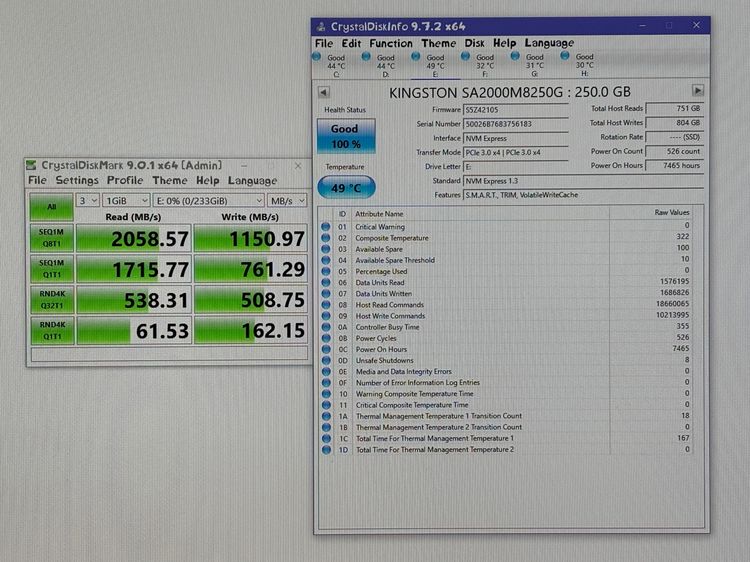This screenshot has height=562, width=750.
Task: Open the Language menu in CrystalDiskInfo
Action: coord(549,44)
